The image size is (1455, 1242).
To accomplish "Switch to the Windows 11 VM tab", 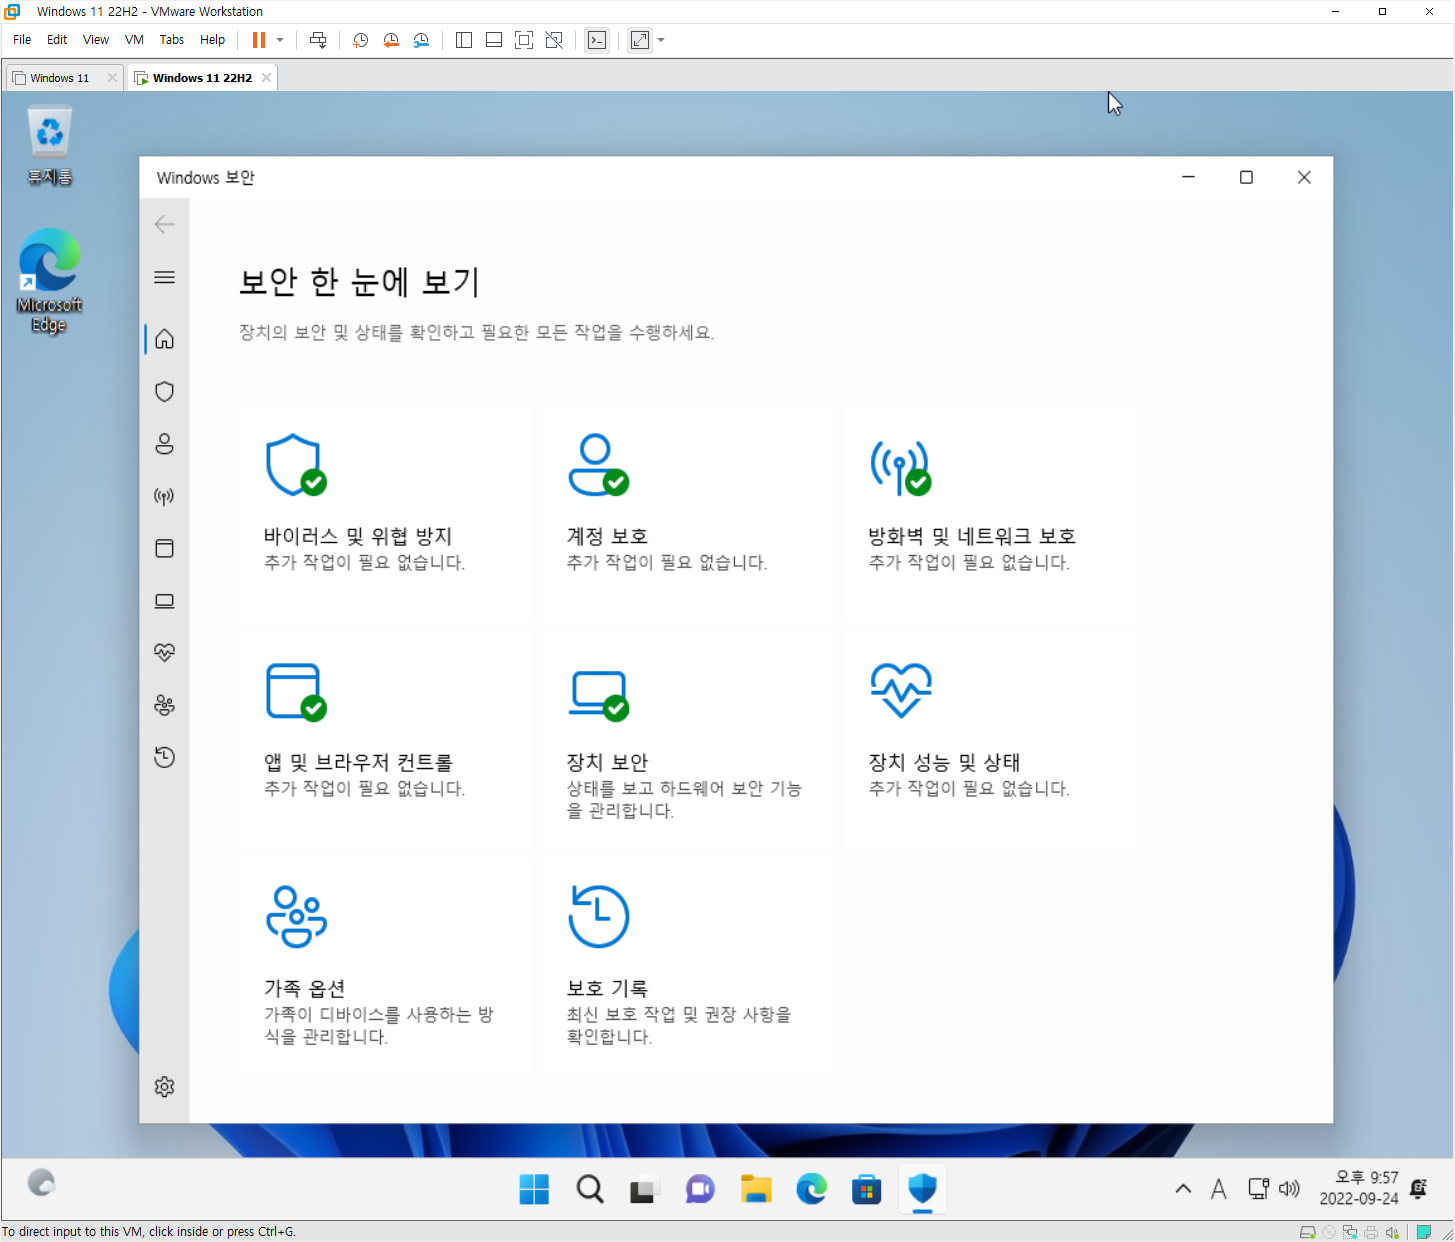I will pyautogui.click(x=60, y=78).
